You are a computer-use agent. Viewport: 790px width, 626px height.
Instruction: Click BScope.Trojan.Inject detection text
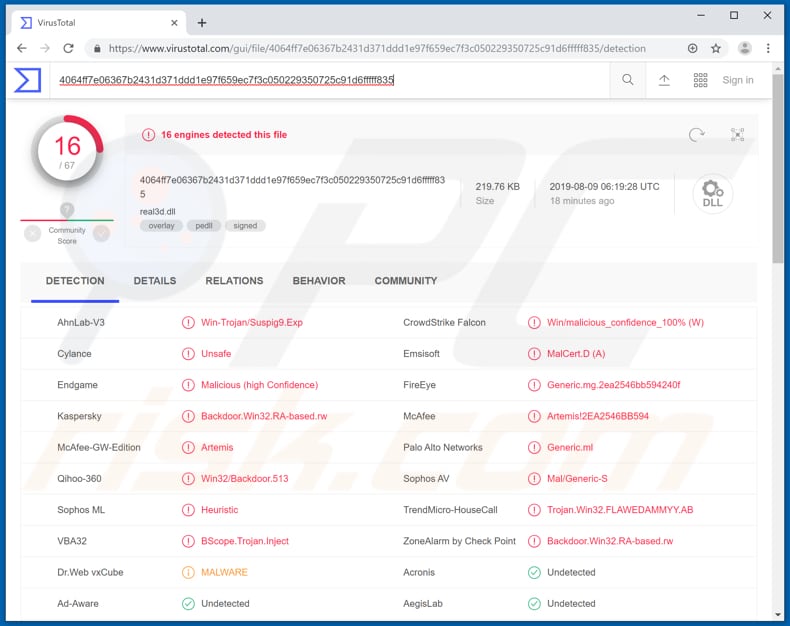(x=245, y=541)
